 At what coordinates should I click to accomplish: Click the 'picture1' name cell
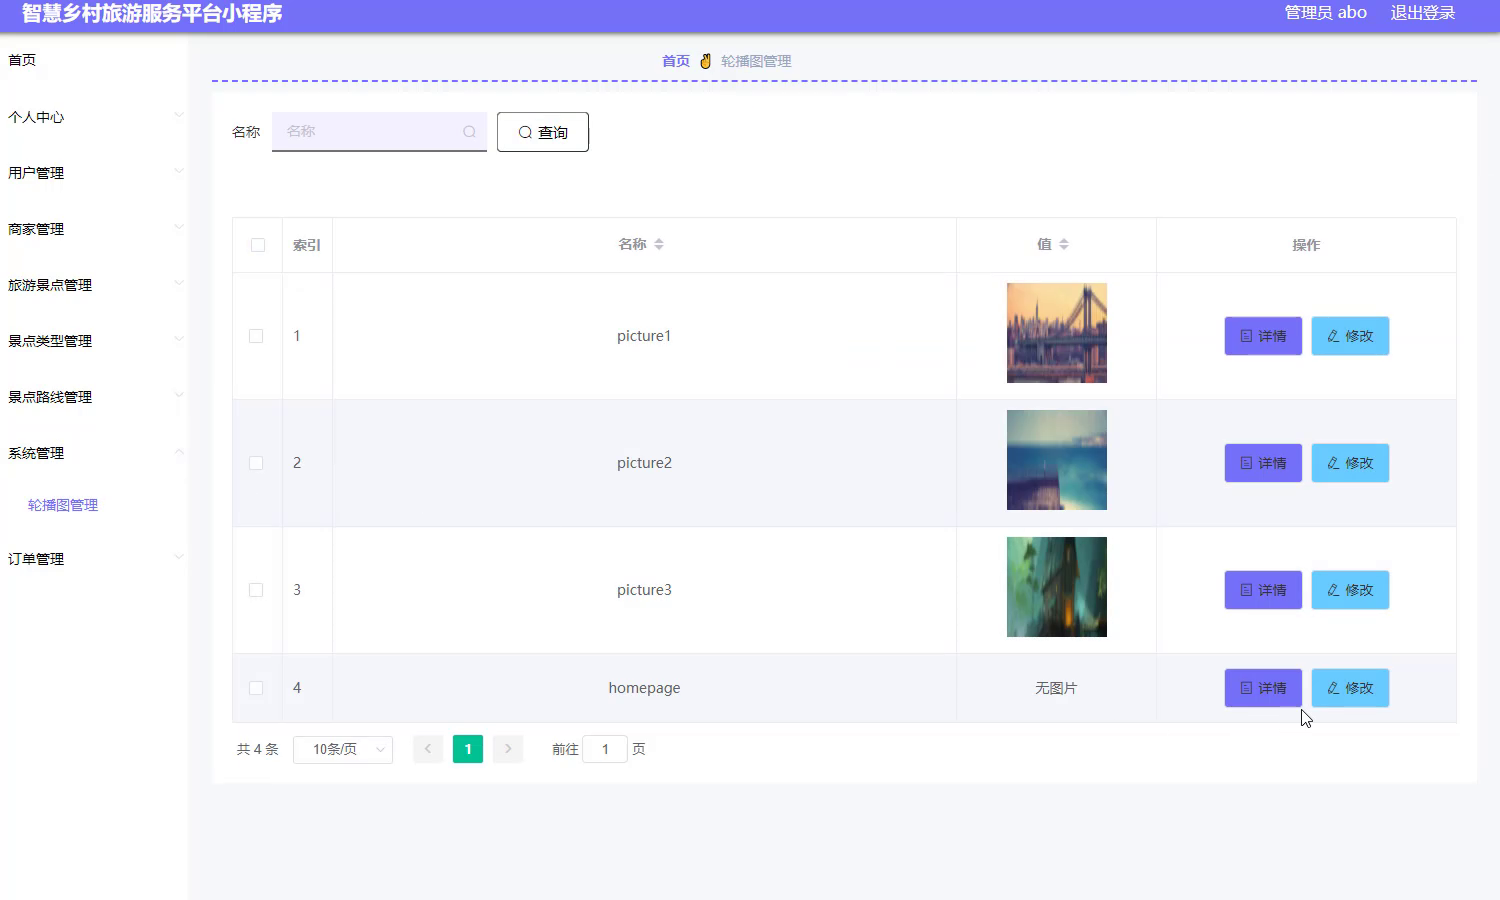point(644,336)
